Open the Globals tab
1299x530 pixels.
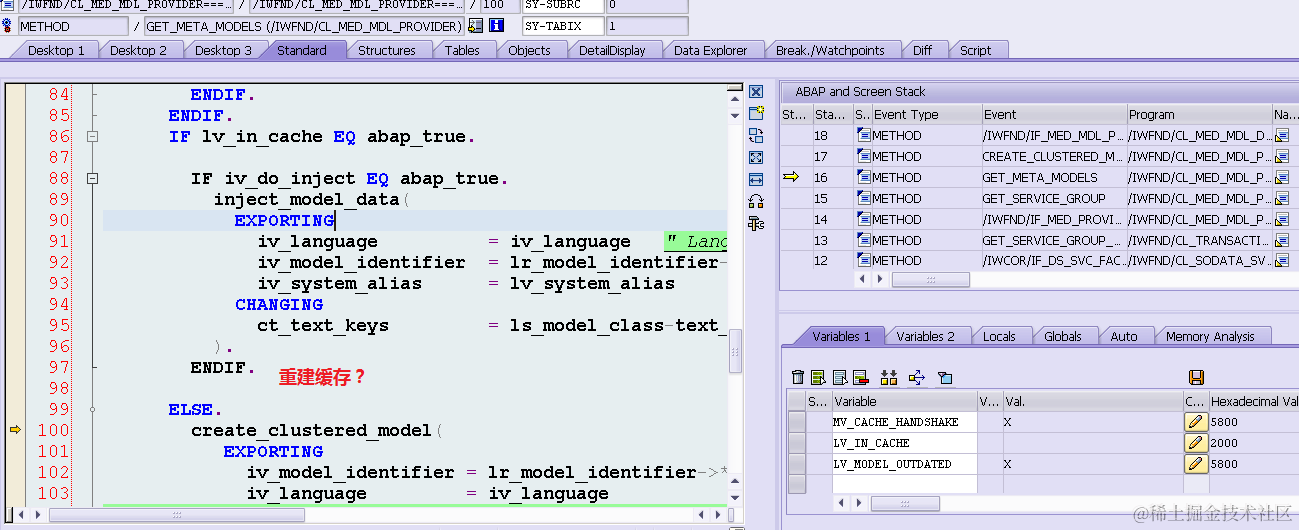tap(1063, 336)
